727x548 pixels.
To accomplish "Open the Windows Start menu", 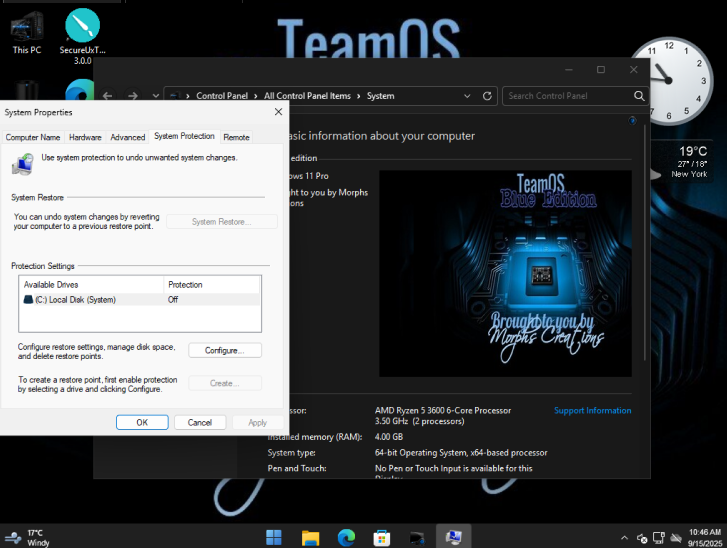I will (274, 537).
